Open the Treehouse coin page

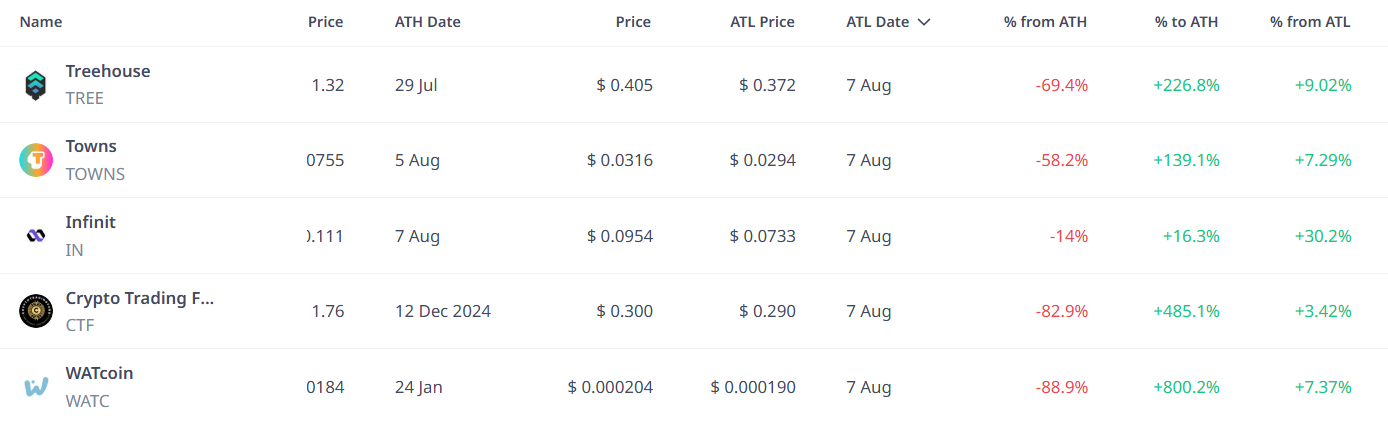point(108,71)
